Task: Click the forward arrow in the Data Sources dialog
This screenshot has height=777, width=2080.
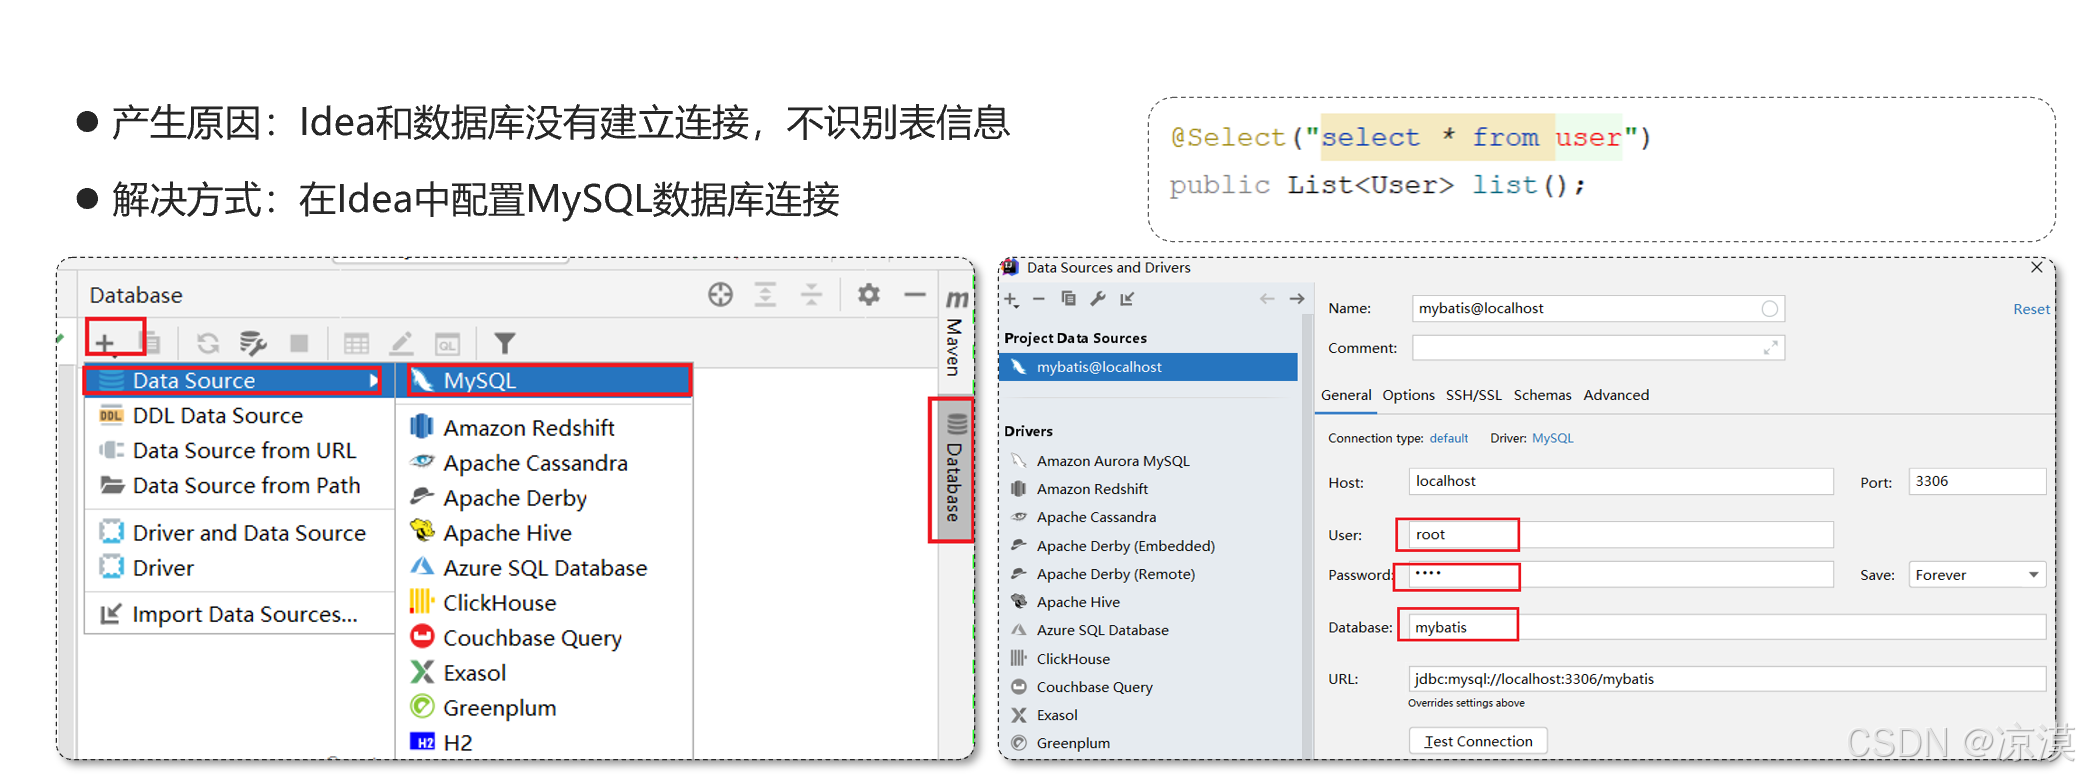Action: coord(1297,298)
